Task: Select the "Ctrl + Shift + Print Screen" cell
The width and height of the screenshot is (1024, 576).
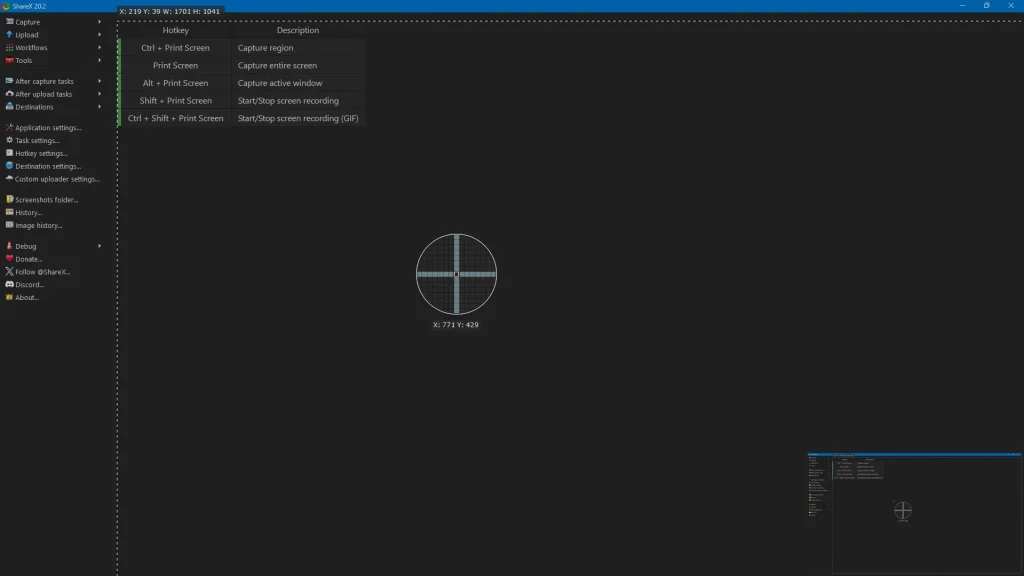Action: point(176,118)
